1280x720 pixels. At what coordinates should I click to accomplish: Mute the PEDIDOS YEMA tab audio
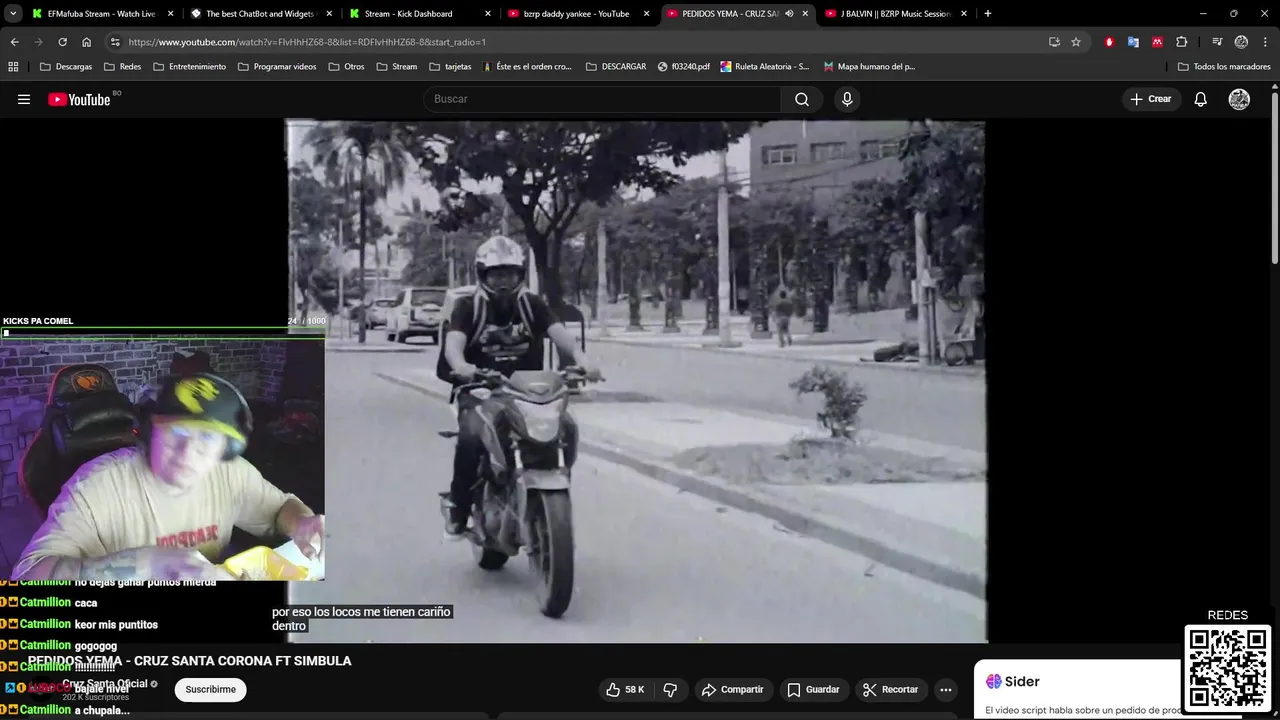[x=789, y=14]
